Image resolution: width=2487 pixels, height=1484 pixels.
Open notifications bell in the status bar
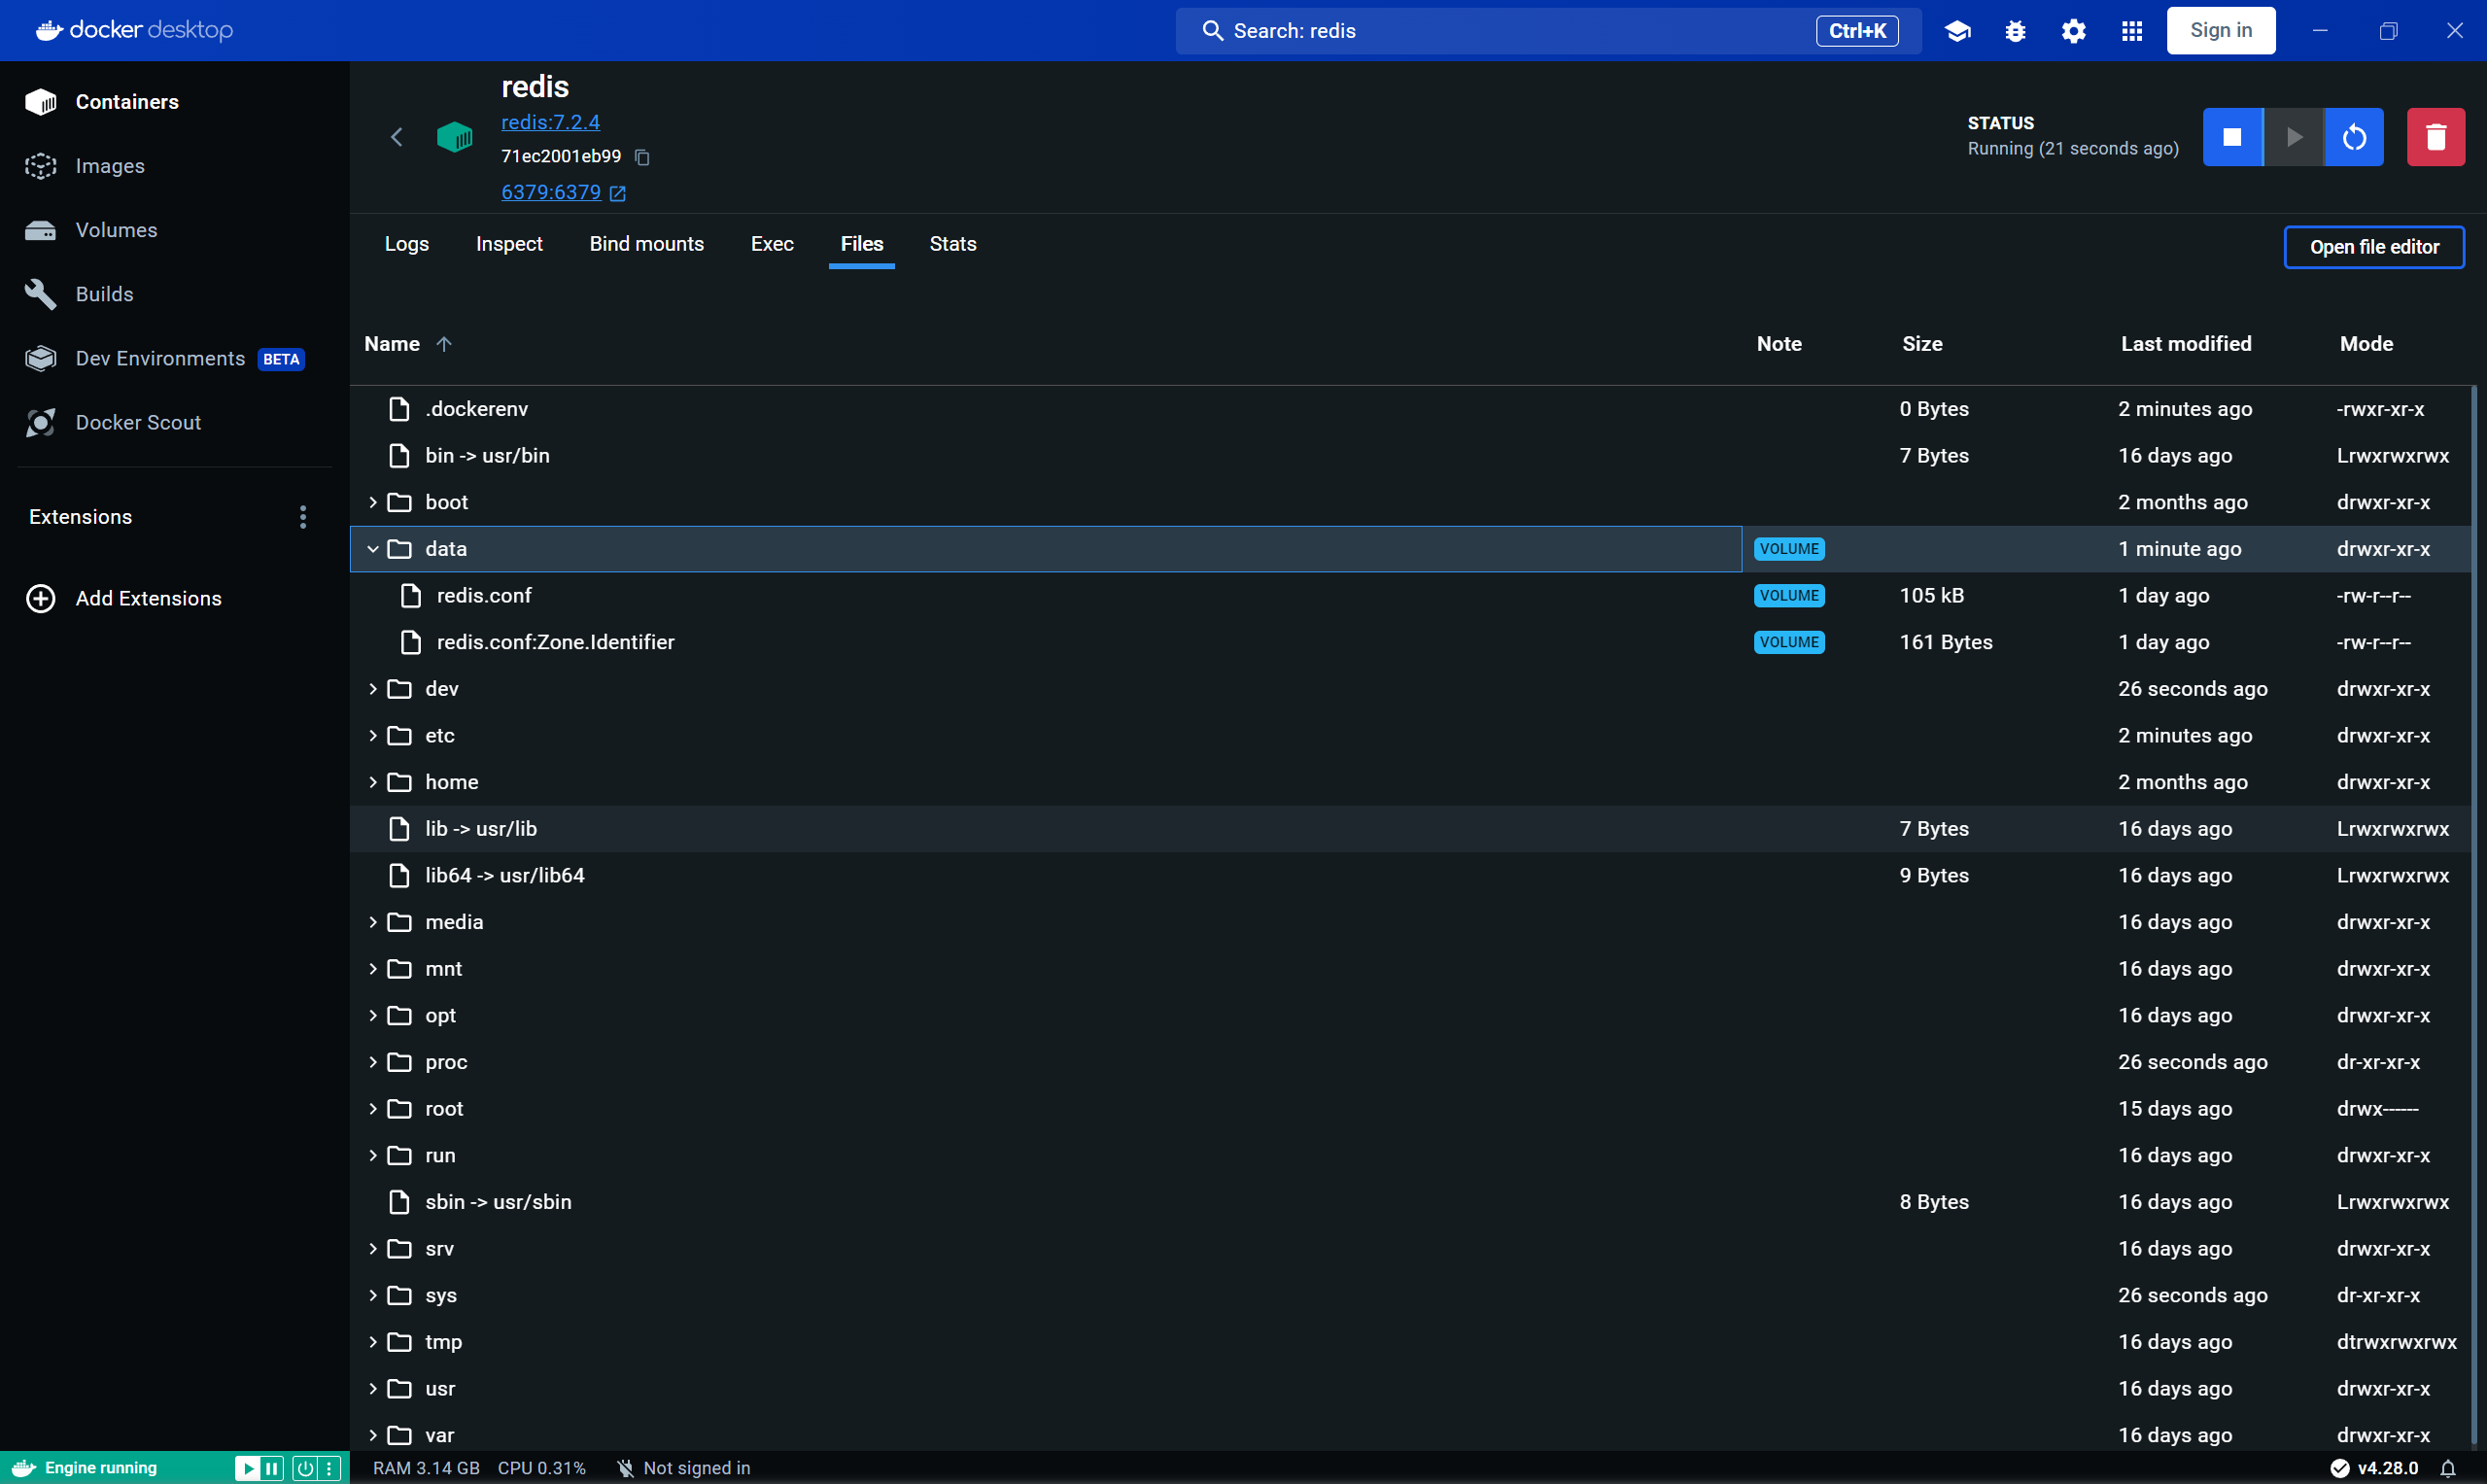pyautogui.click(x=2447, y=1468)
